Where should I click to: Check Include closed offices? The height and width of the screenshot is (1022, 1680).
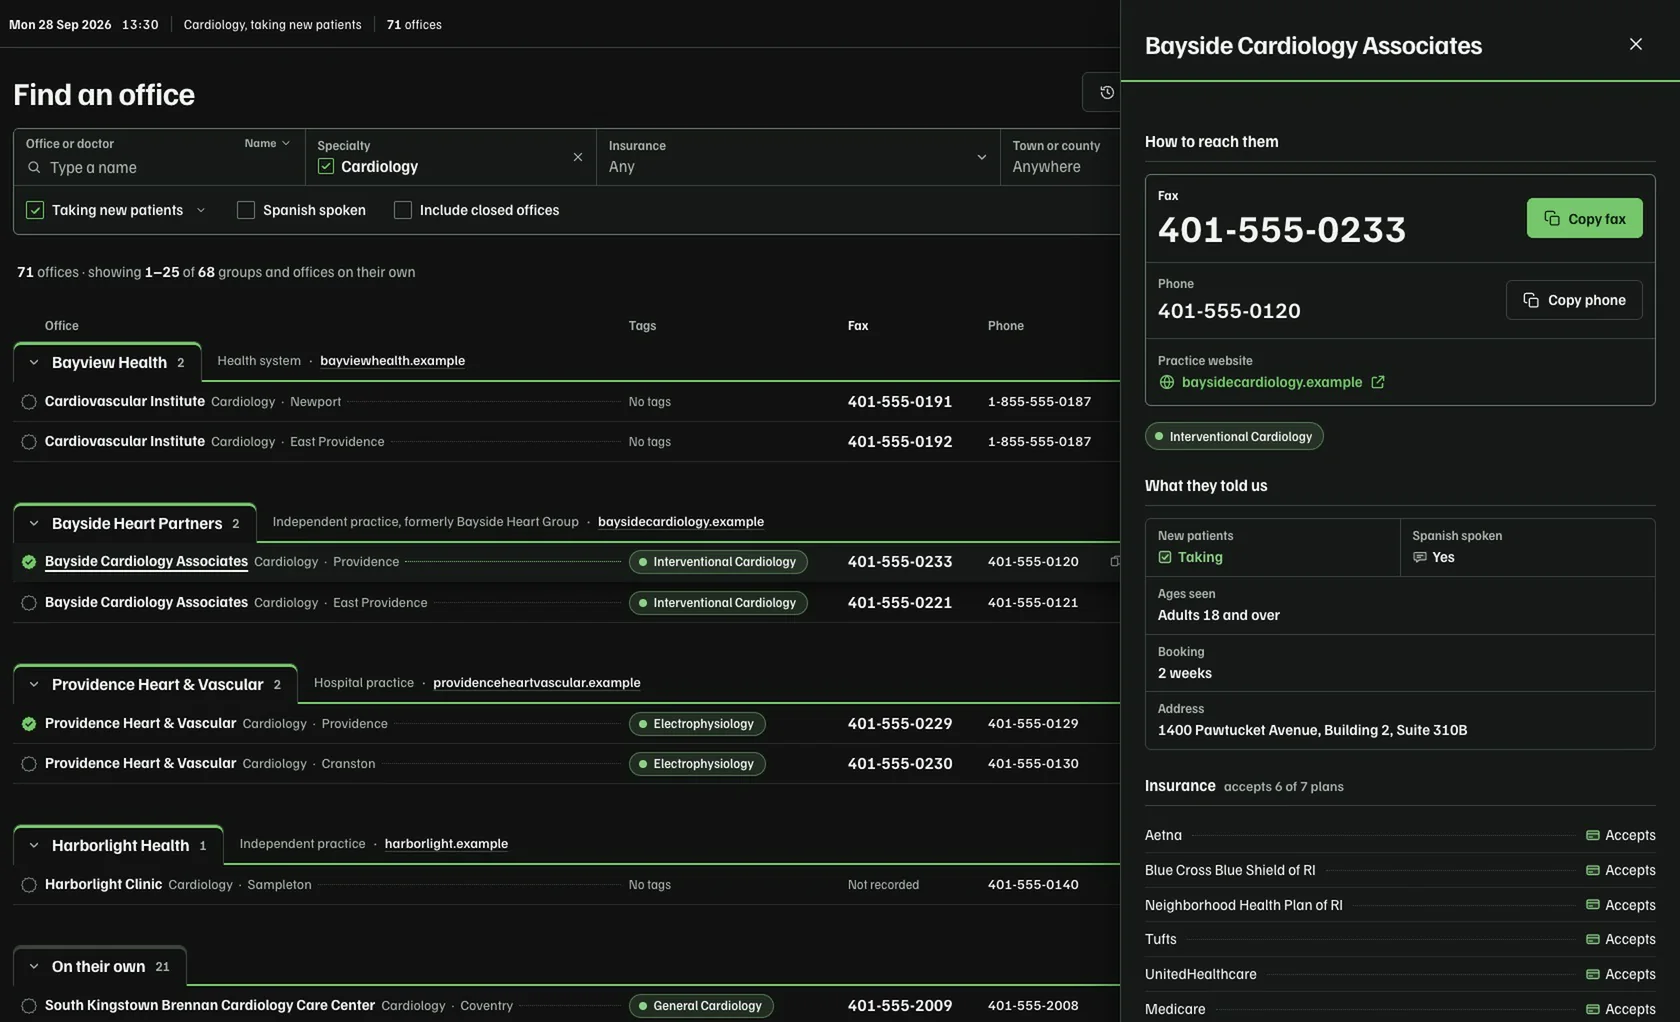pyautogui.click(x=403, y=210)
